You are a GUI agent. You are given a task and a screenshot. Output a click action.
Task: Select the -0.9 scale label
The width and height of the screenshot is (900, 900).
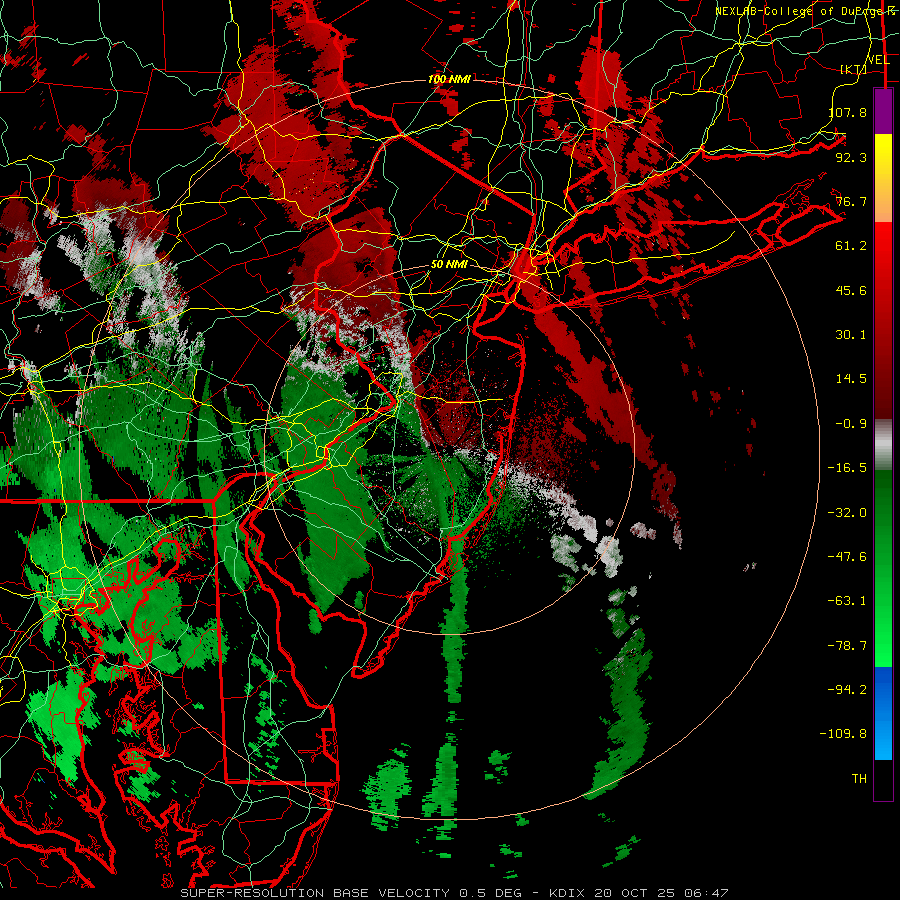pyautogui.click(x=851, y=424)
